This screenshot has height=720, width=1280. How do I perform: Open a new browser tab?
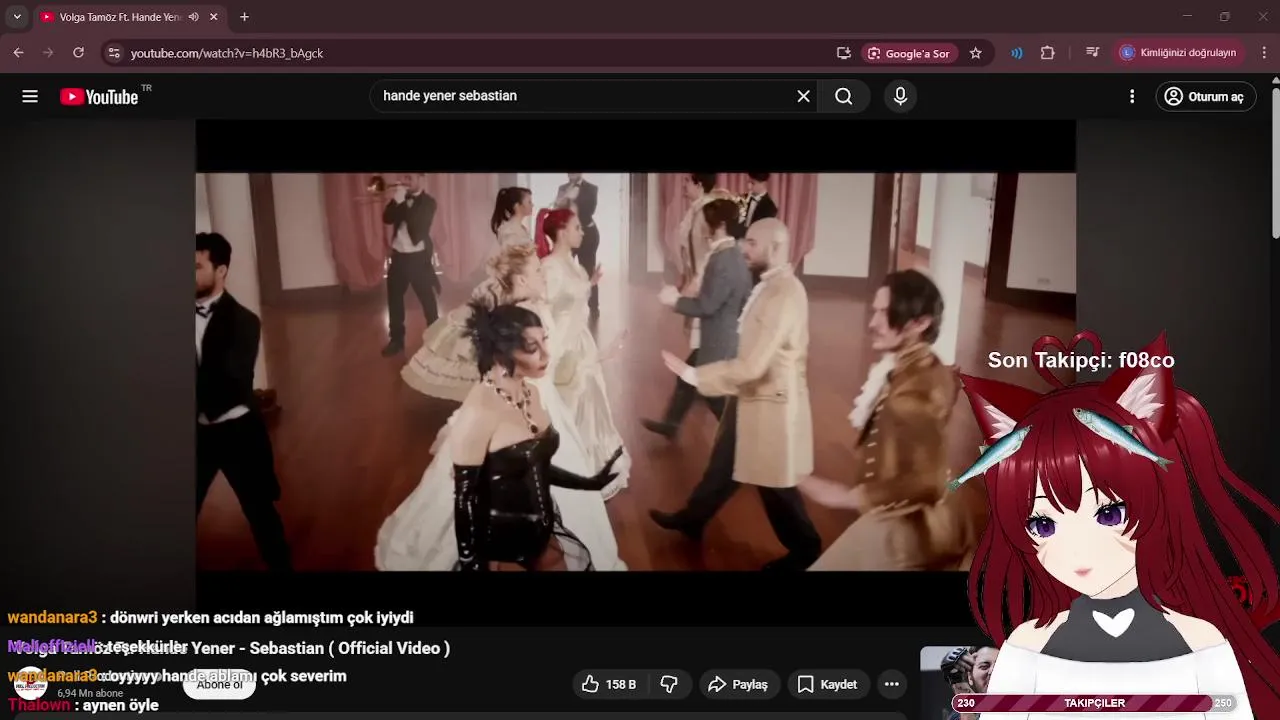click(244, 17)
